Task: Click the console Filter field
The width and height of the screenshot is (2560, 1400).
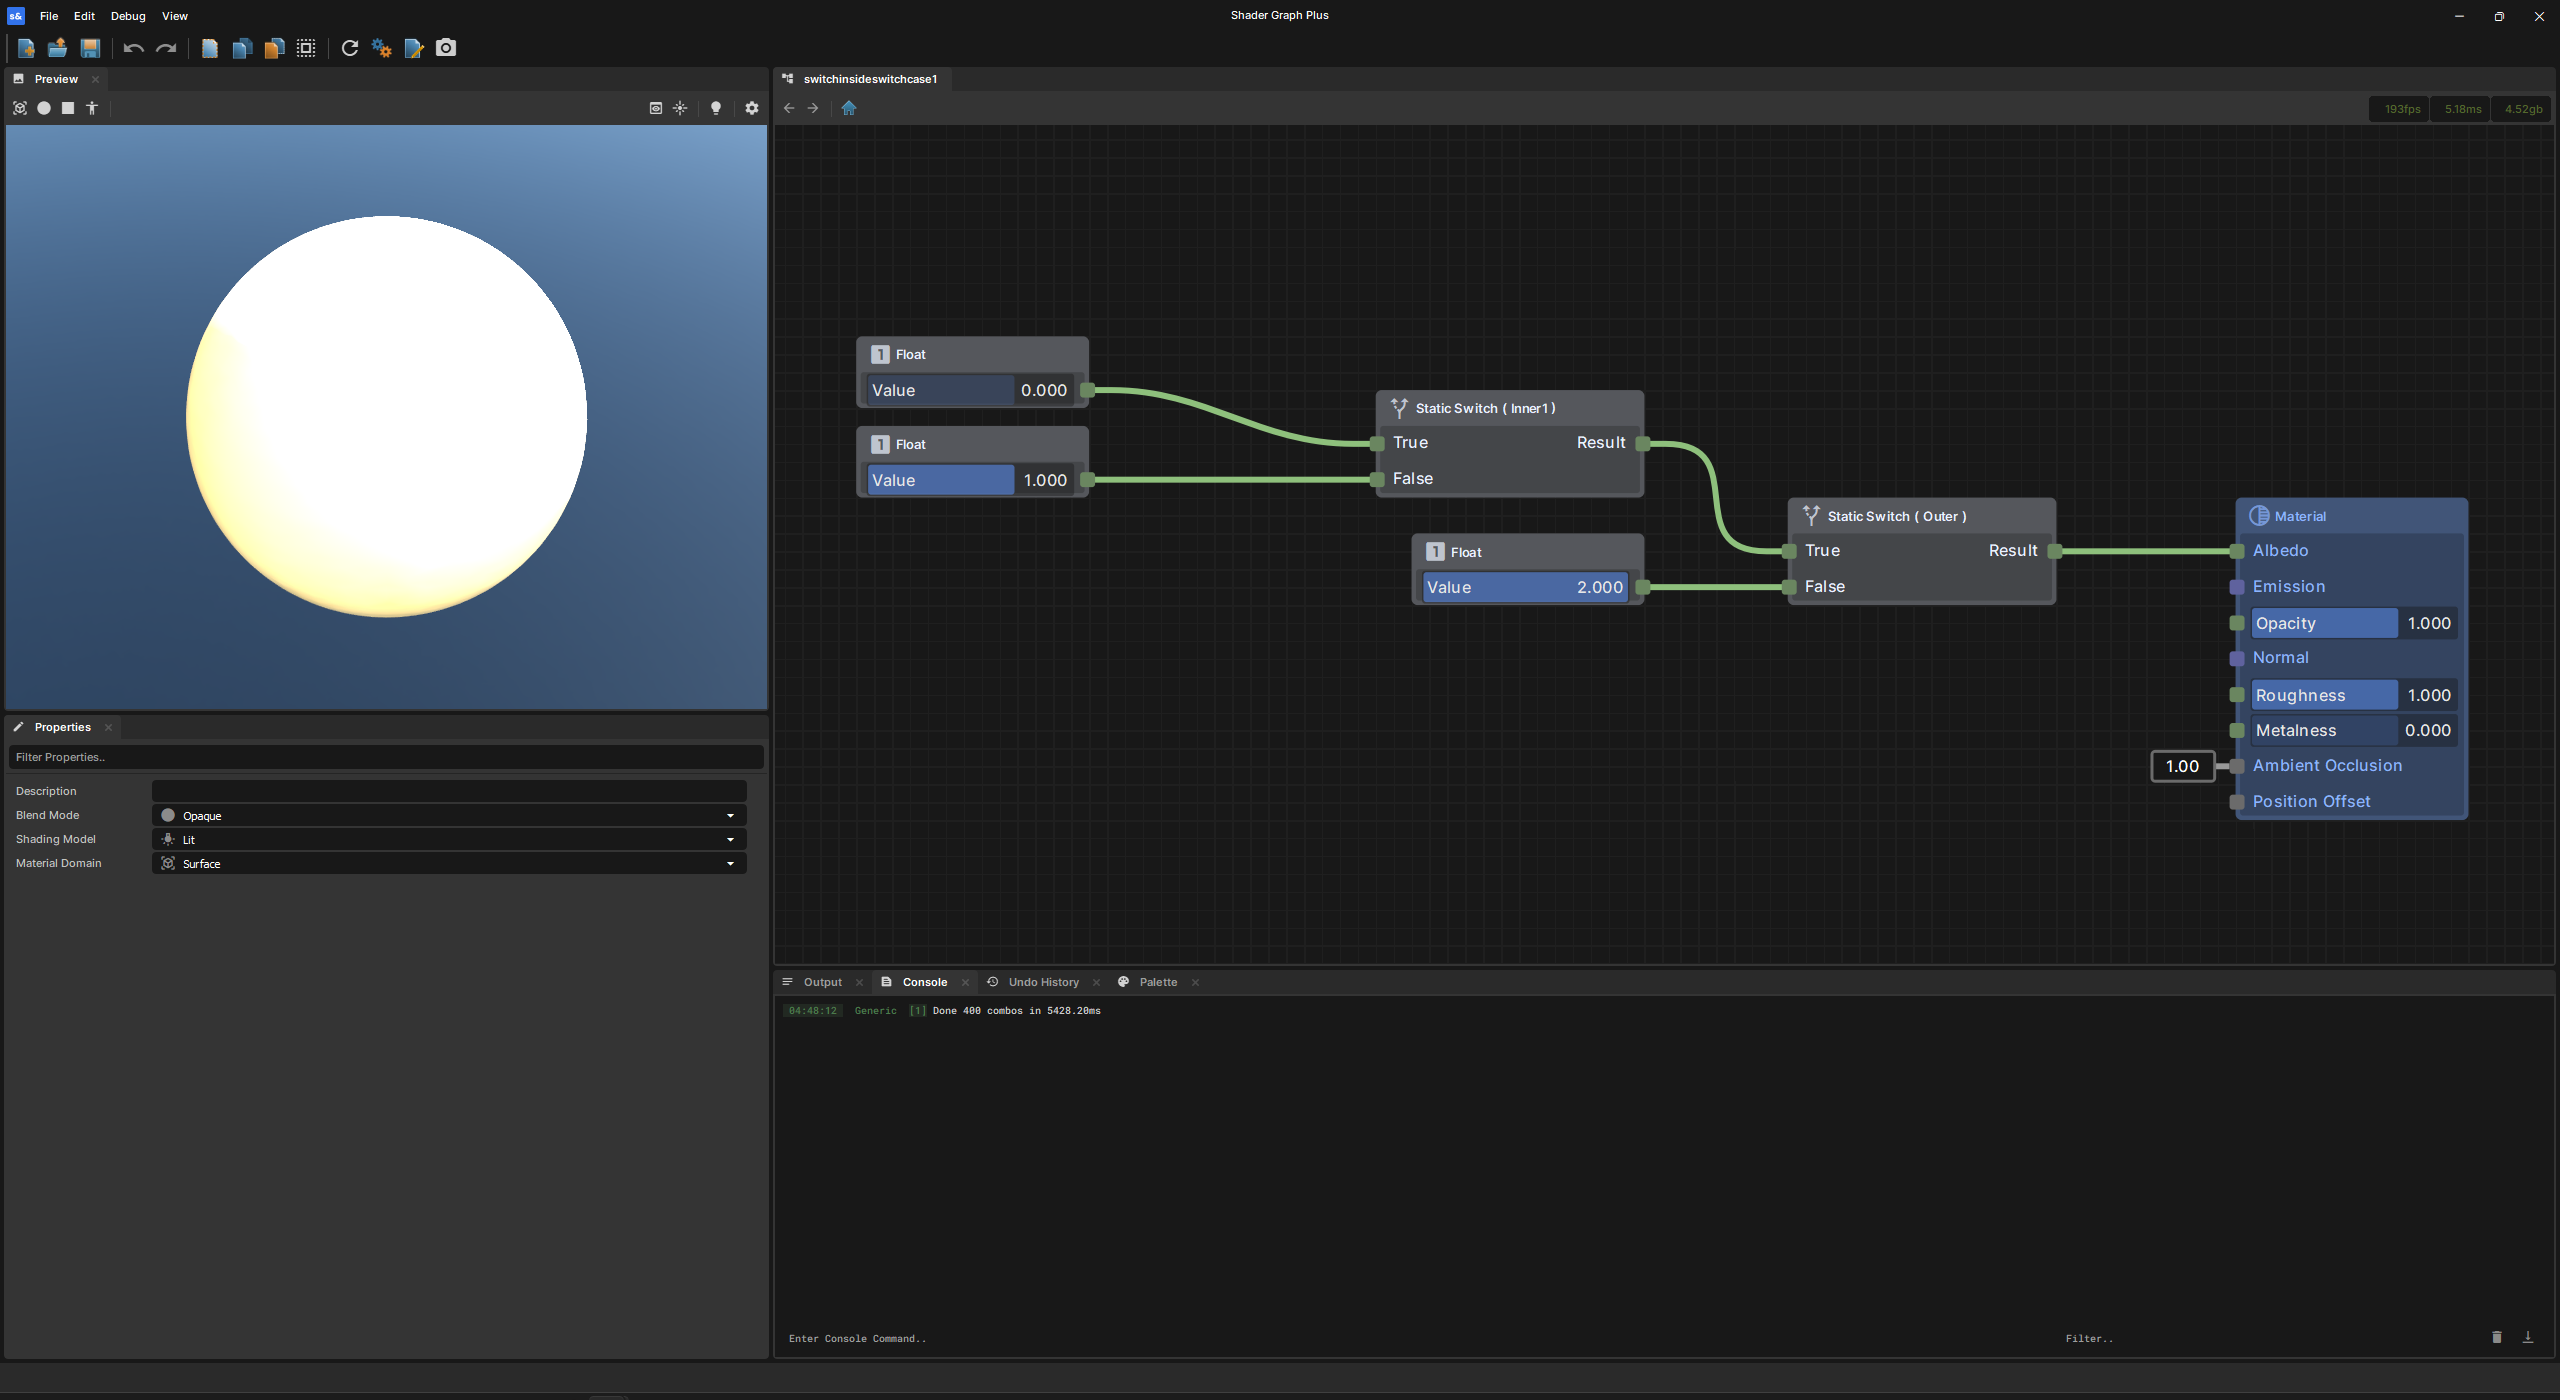Action: click(2270, 1338)
